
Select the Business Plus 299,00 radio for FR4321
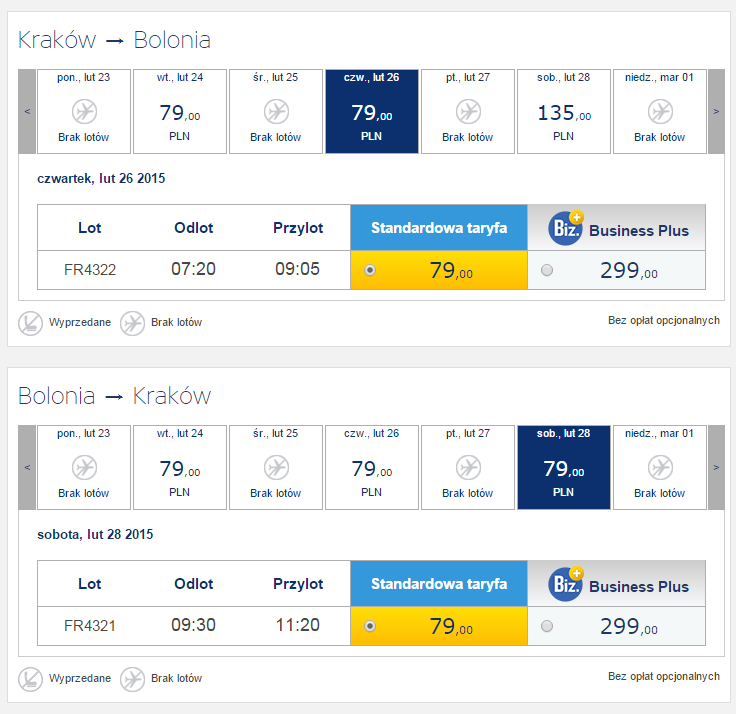coord(546,626)
